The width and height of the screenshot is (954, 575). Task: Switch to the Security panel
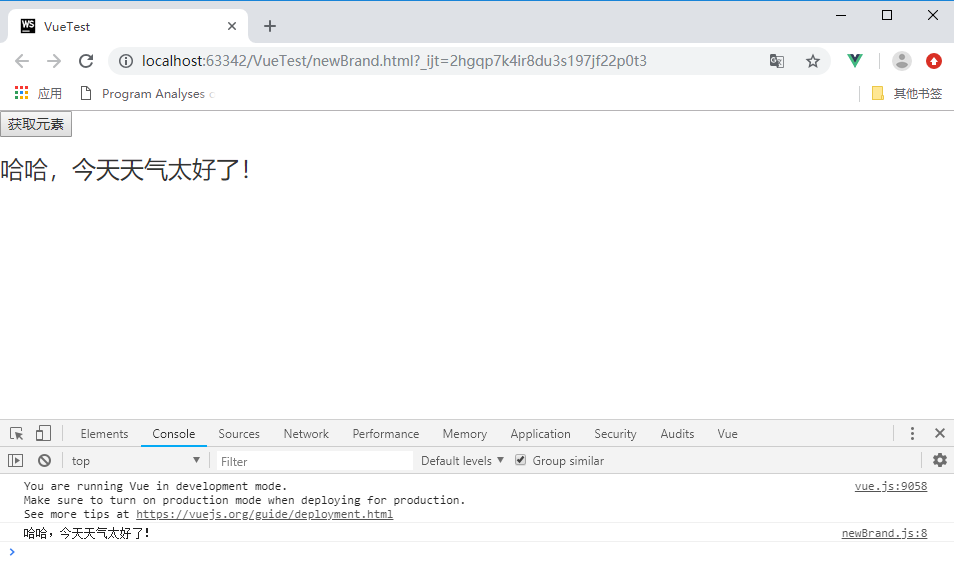pos(615,434)
